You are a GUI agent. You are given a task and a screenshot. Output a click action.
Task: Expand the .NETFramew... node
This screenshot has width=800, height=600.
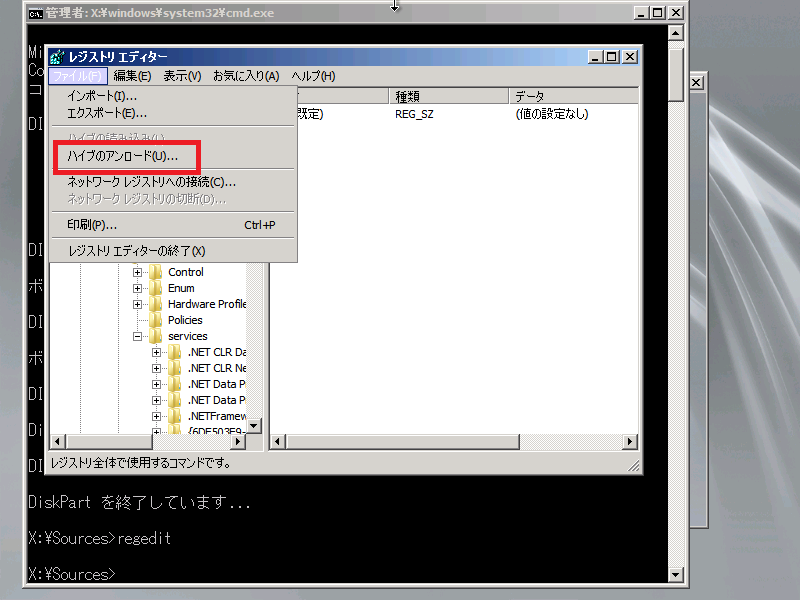[157, 416]
